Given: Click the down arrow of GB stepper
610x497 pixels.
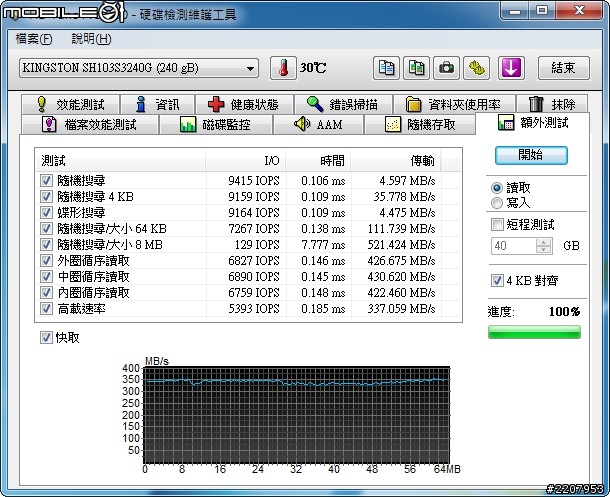Looking at the screenshot, I should click(x=543, y=250).
